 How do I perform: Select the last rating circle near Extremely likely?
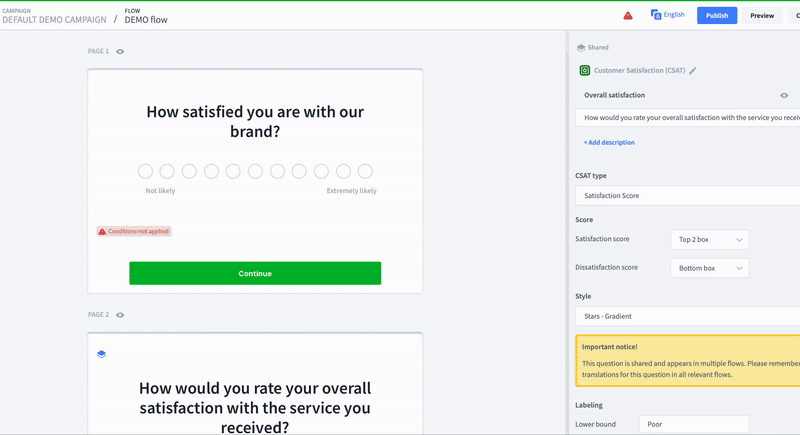click(x=365, y=171)
